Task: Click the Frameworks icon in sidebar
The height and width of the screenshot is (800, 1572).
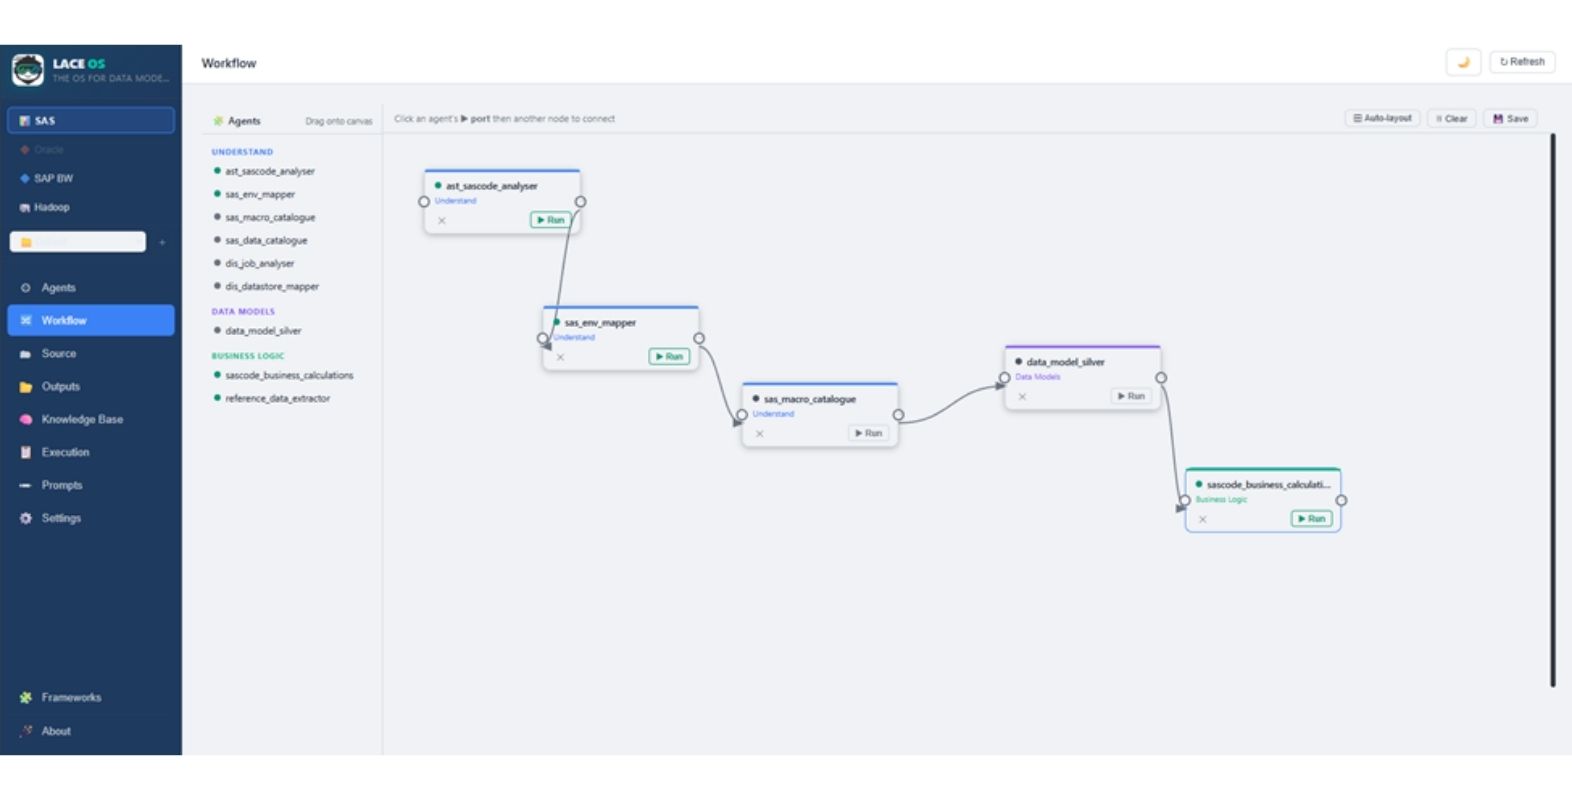Action: [x=26, y=698]
